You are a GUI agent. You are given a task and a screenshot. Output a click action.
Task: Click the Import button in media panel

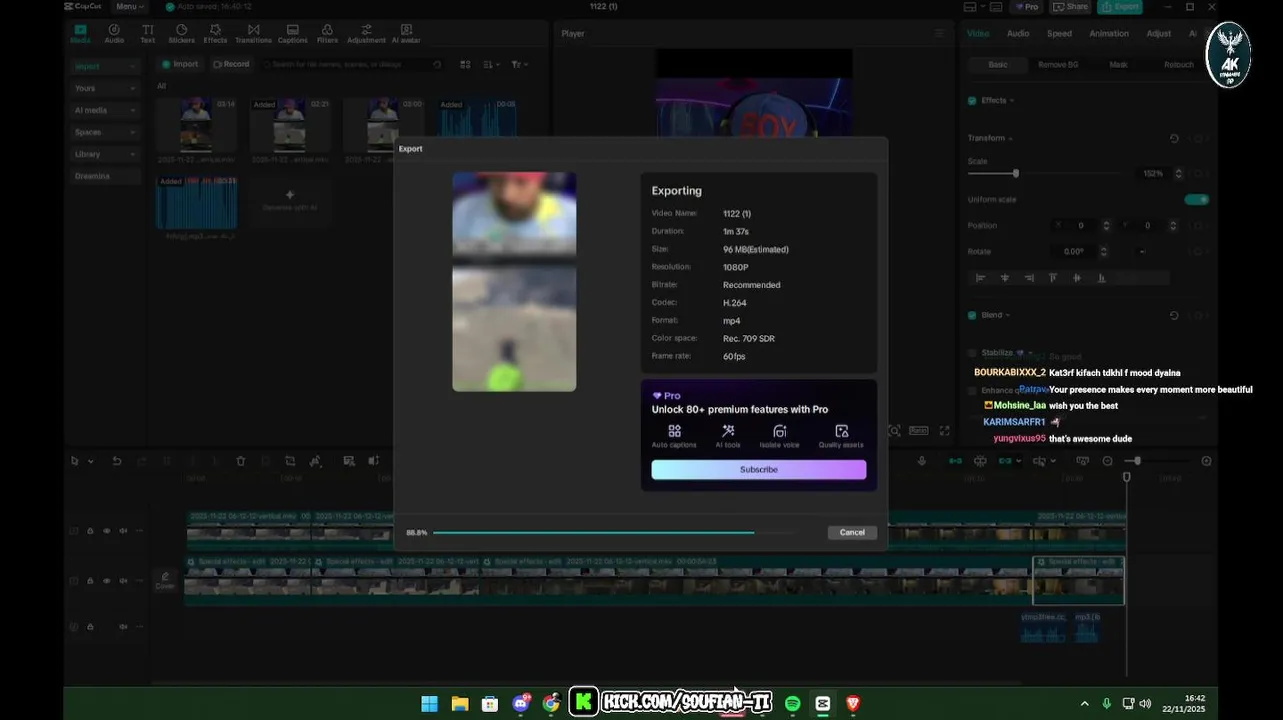coord(180,64)
